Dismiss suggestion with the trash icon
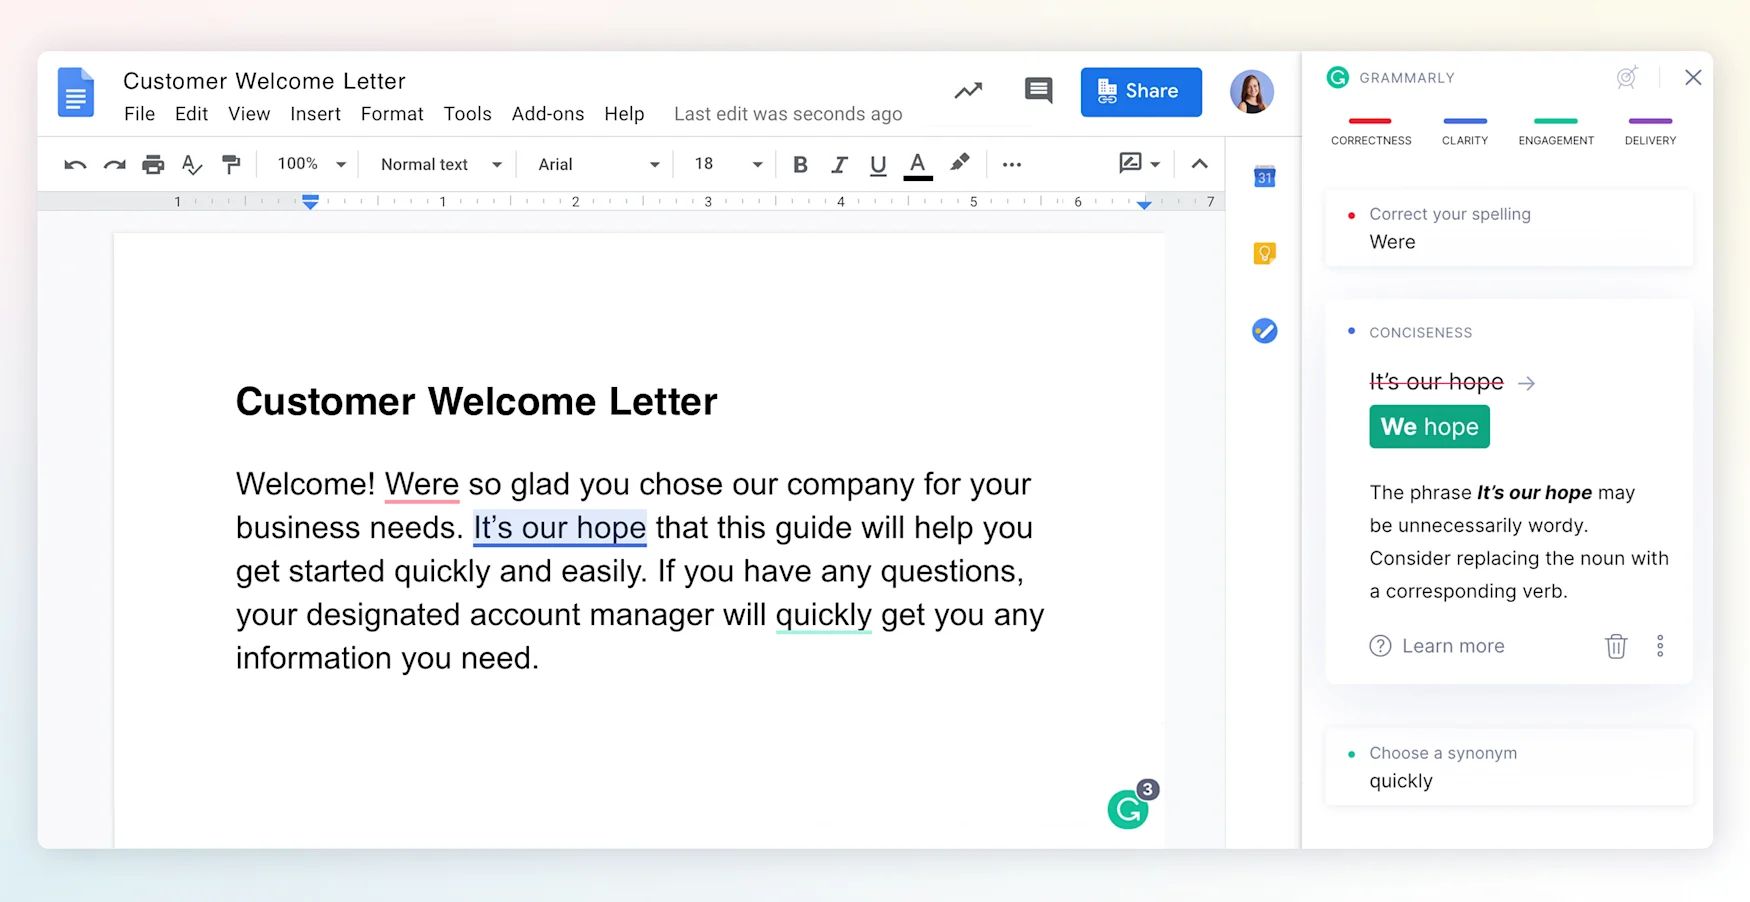 tap(1616, 646)
